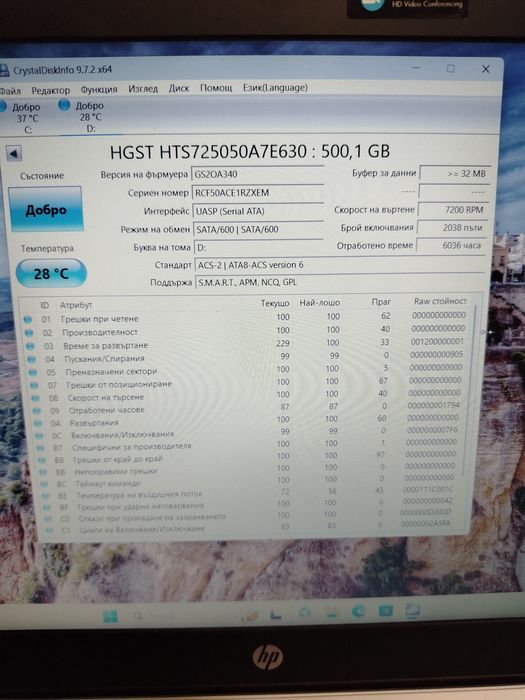Click status icon for Грешки при четене
The width and height of the screenshot is (525, 700).
[x=28, y=319]
